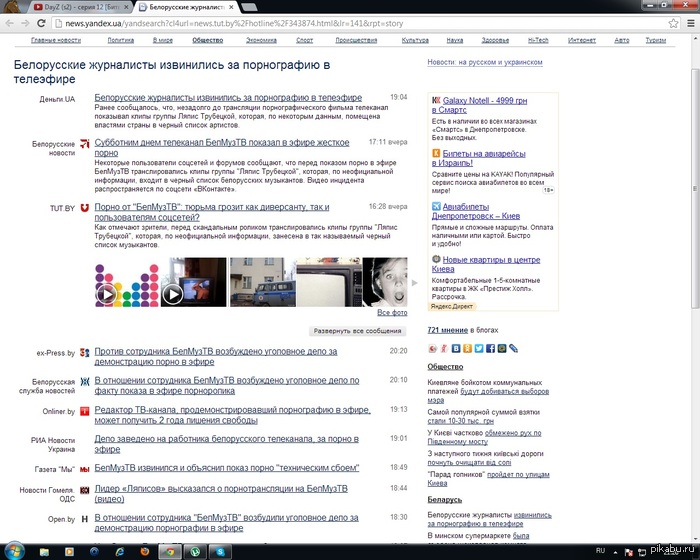The height and width of the screenshot is (560, 700).
Task: Share story via the LiveJournal pencil icon
Action: coord(514,348)
